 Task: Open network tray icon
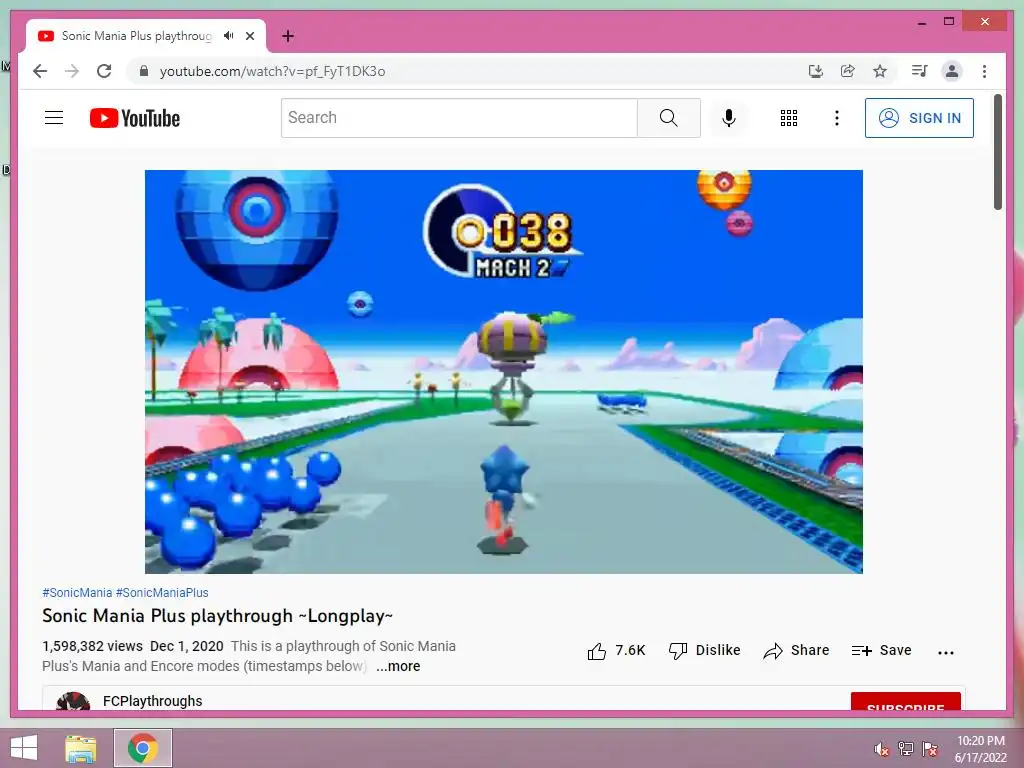(906, 748)
